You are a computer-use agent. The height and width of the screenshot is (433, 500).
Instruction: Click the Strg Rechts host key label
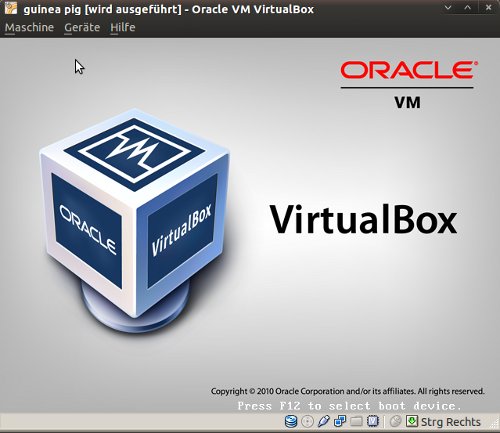pos(451,422)
